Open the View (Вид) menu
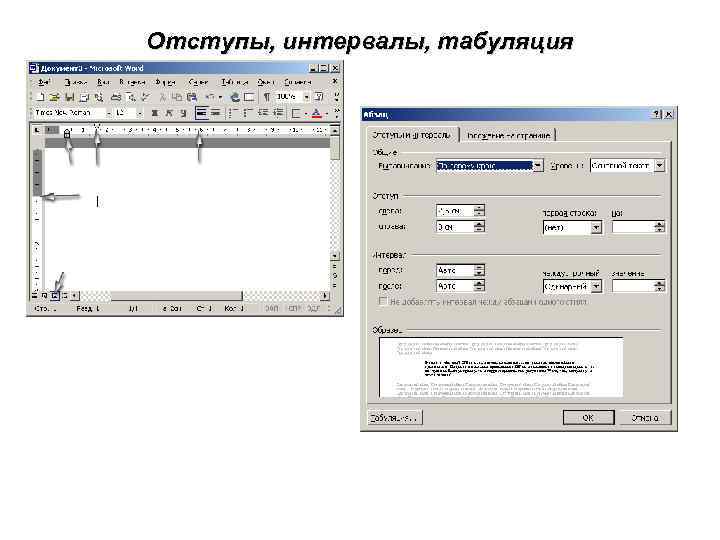Image resolution: width=720 pixels, height=540 pixels. [x=103, y=82]
